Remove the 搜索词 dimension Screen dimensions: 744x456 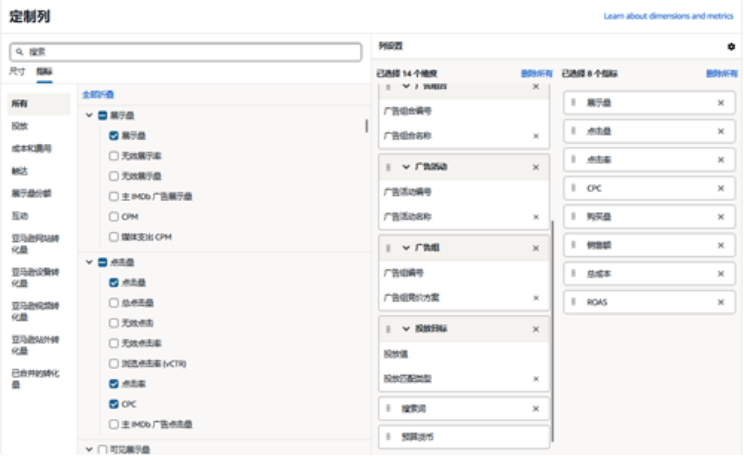pos(536,409)
